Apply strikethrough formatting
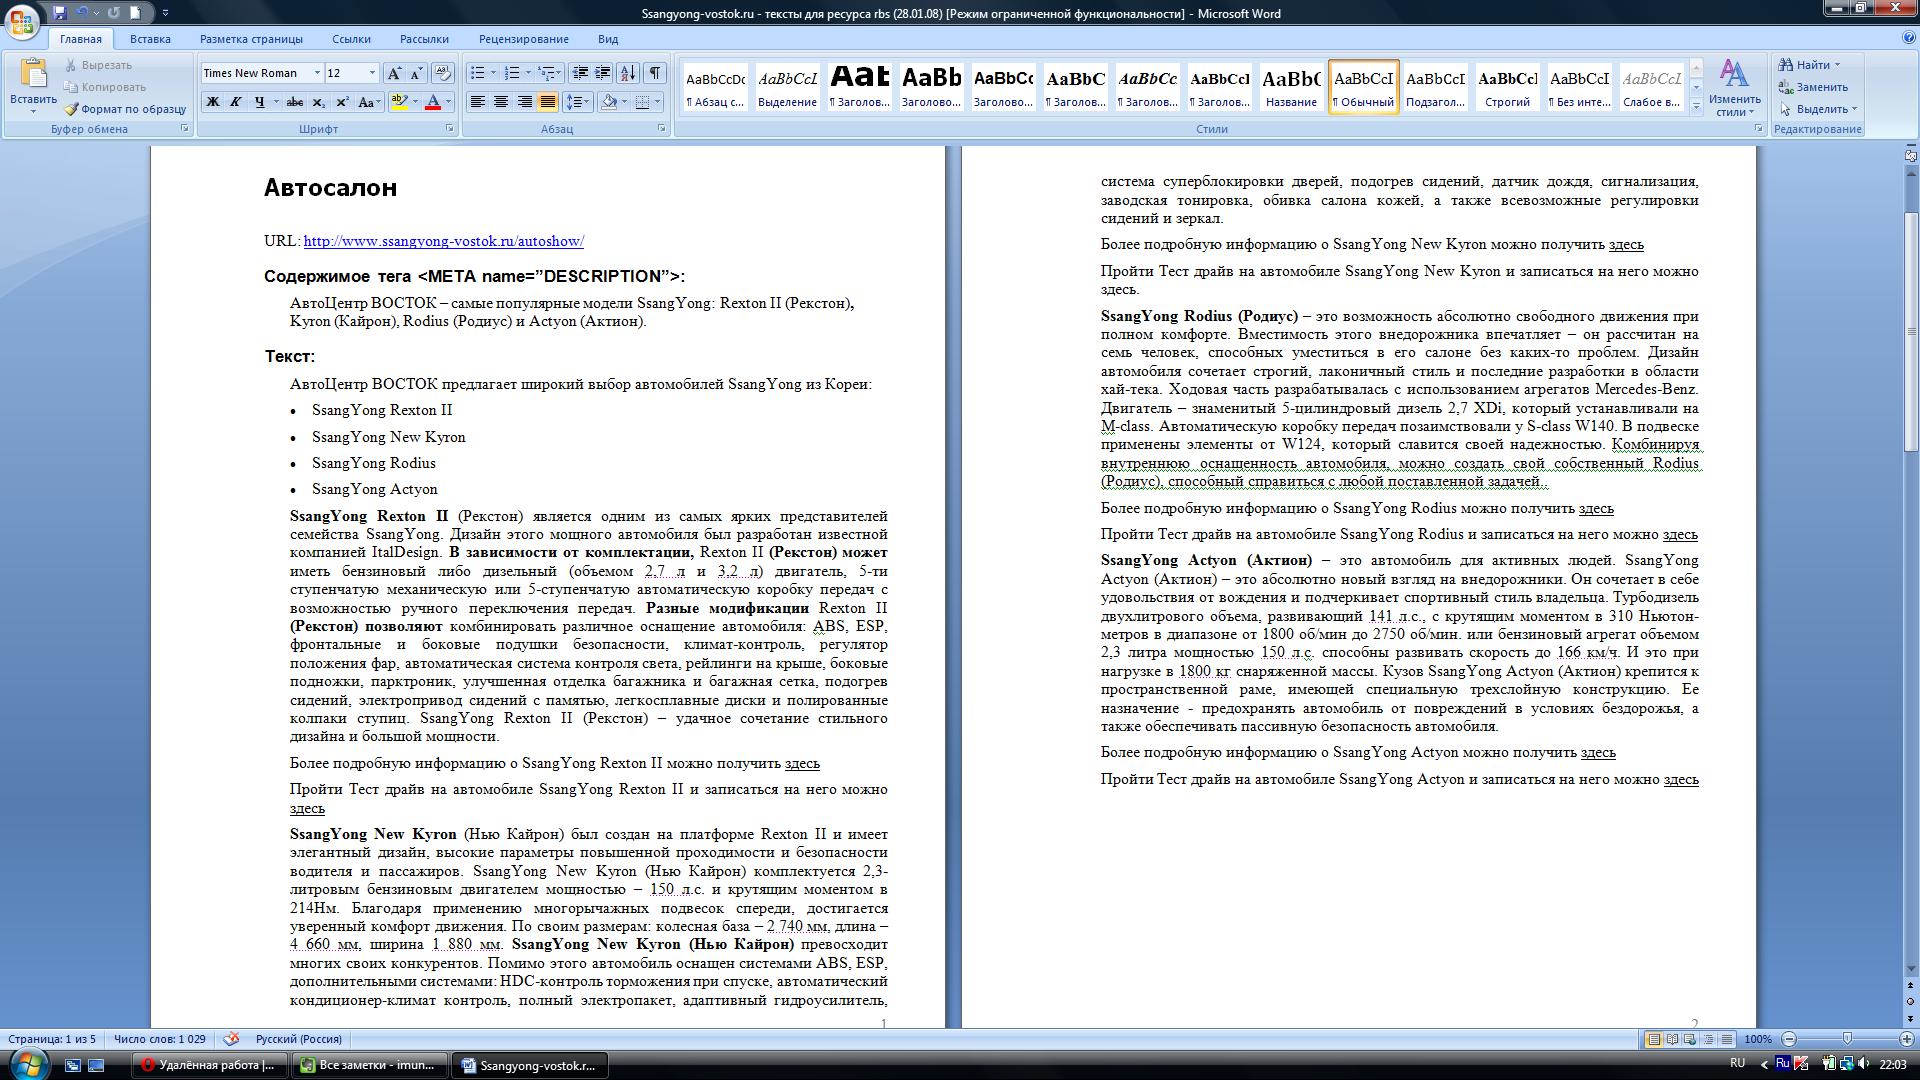 pos(294,102)
